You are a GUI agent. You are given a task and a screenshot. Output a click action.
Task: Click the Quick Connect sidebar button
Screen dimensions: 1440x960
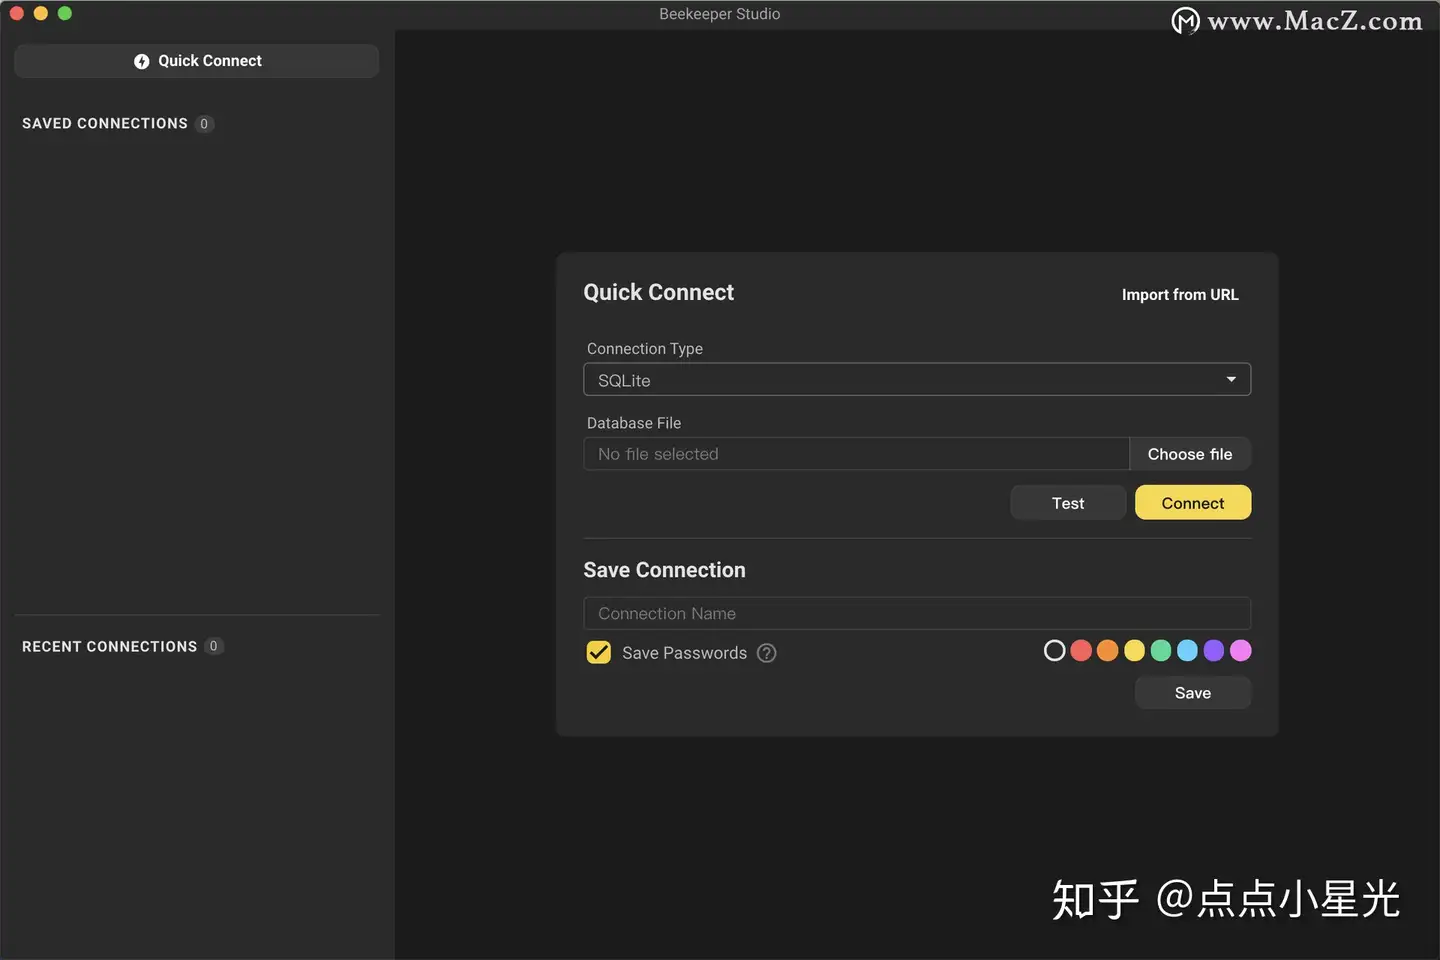click(x=197, y=61)
